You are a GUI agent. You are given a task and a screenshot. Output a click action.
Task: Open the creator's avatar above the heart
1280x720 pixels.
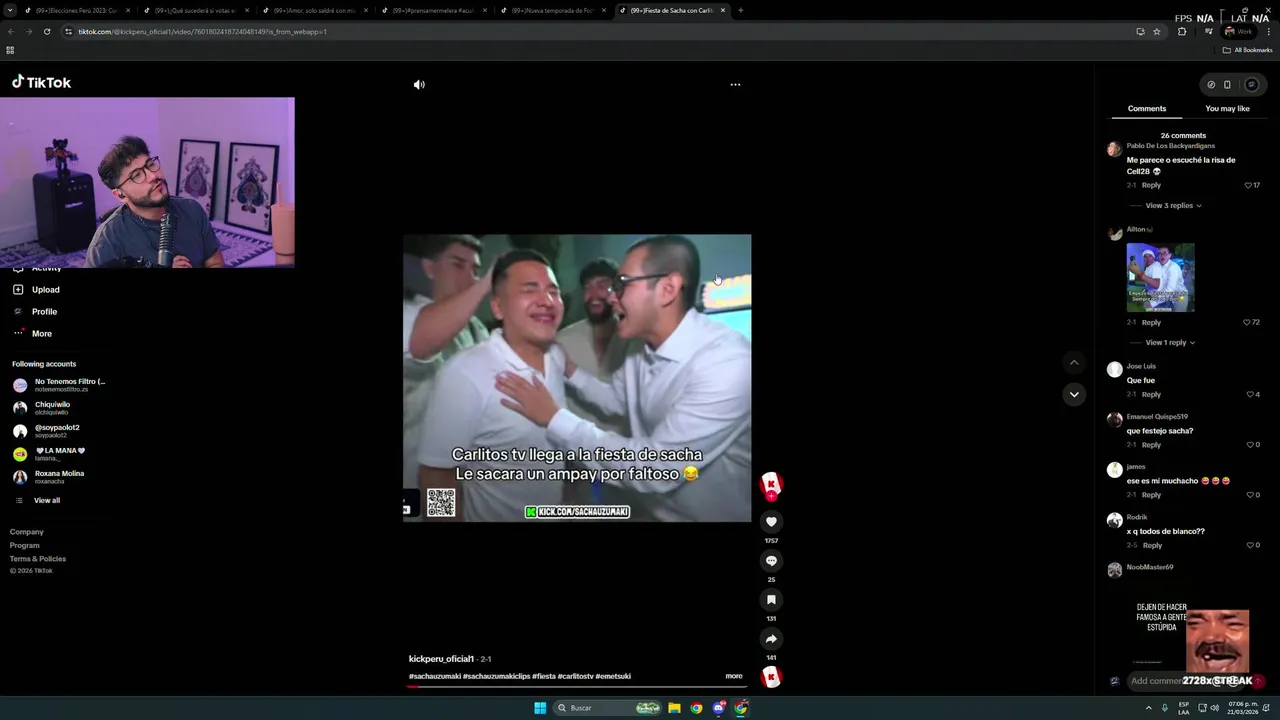point(771,485)
